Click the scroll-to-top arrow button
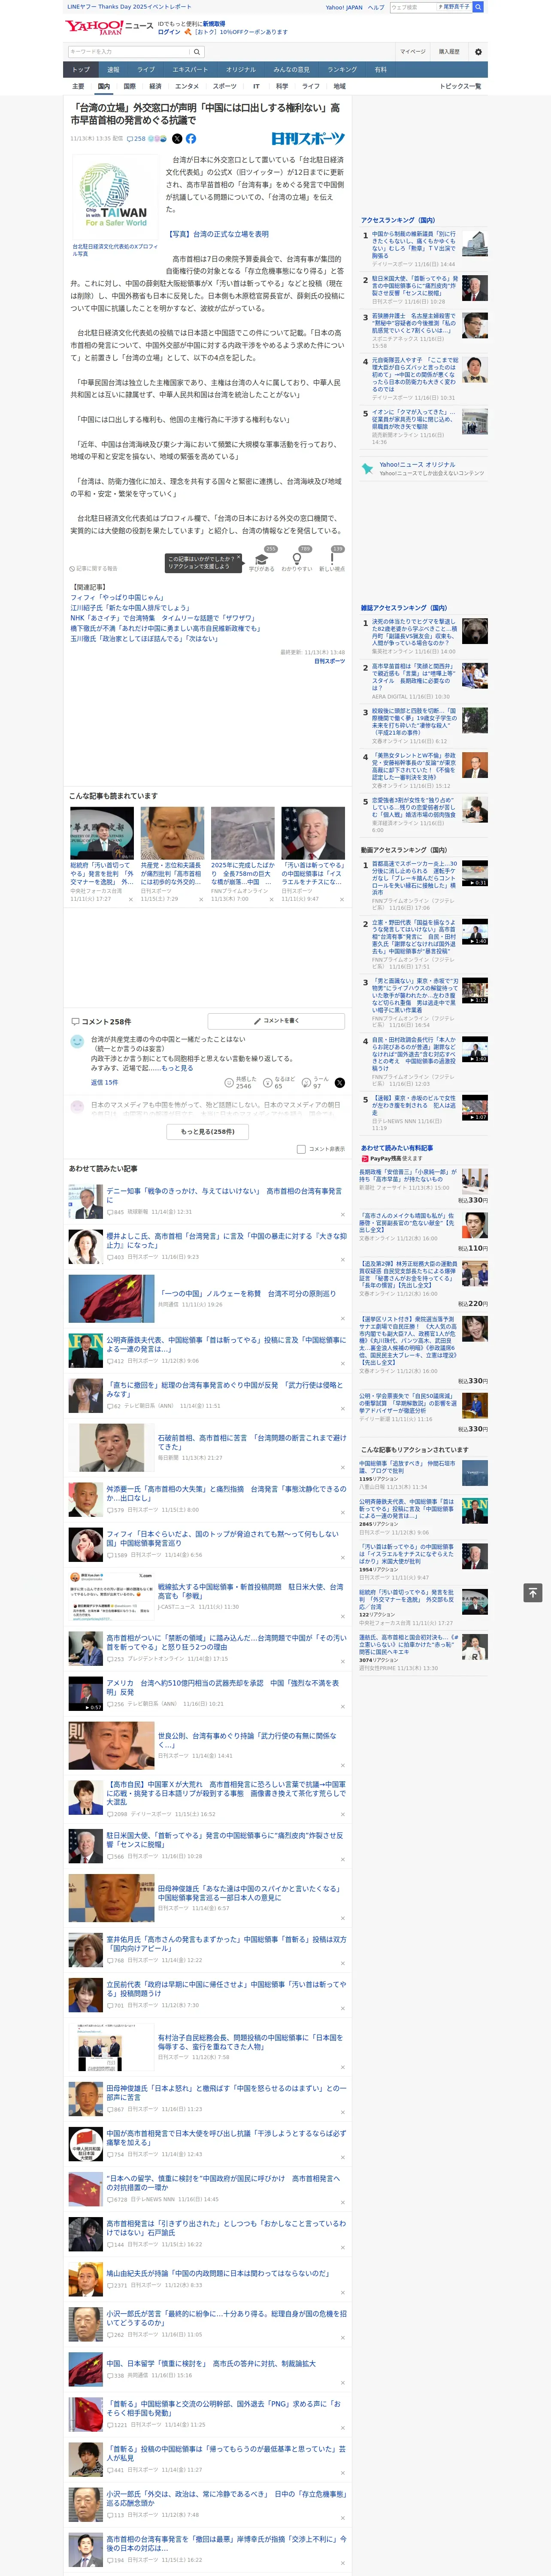551x2576 pixels. 533,1592
